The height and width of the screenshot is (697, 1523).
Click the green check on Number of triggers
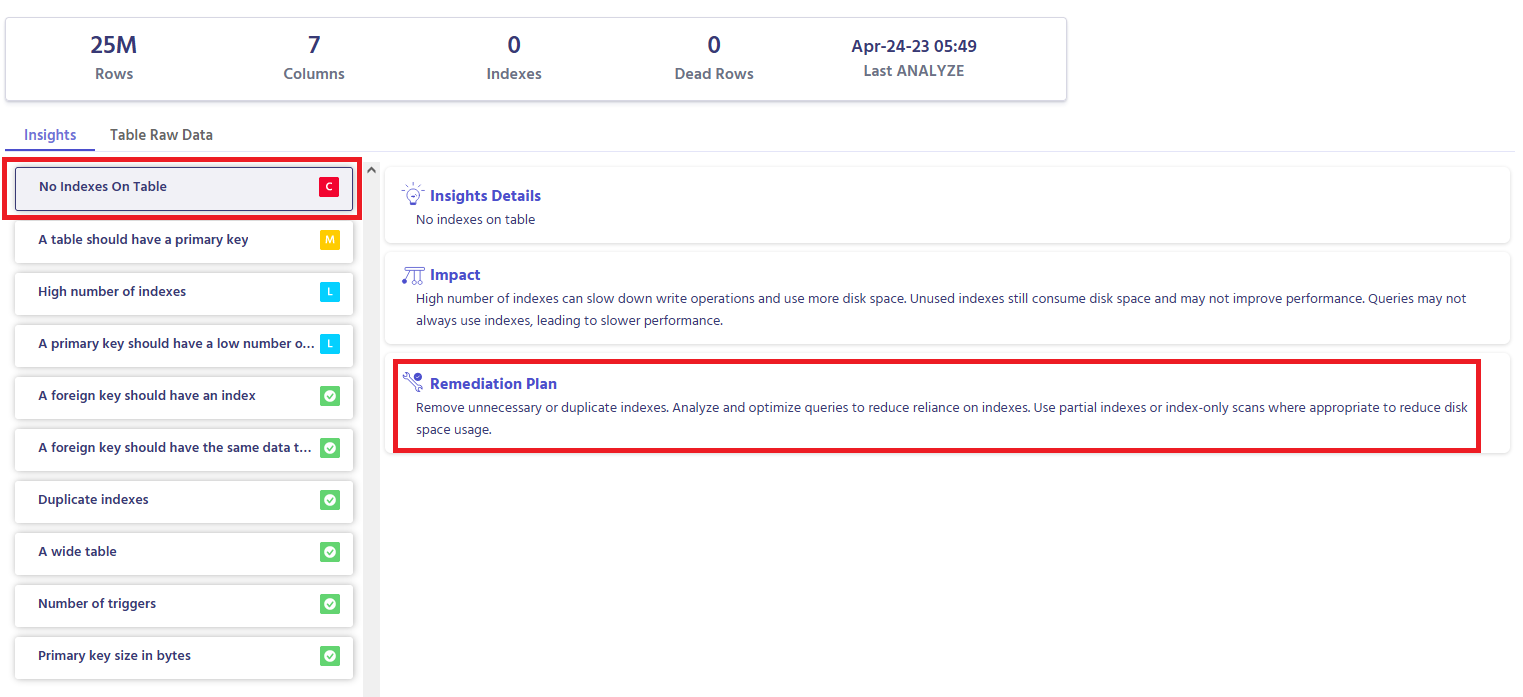click(330, 604)
